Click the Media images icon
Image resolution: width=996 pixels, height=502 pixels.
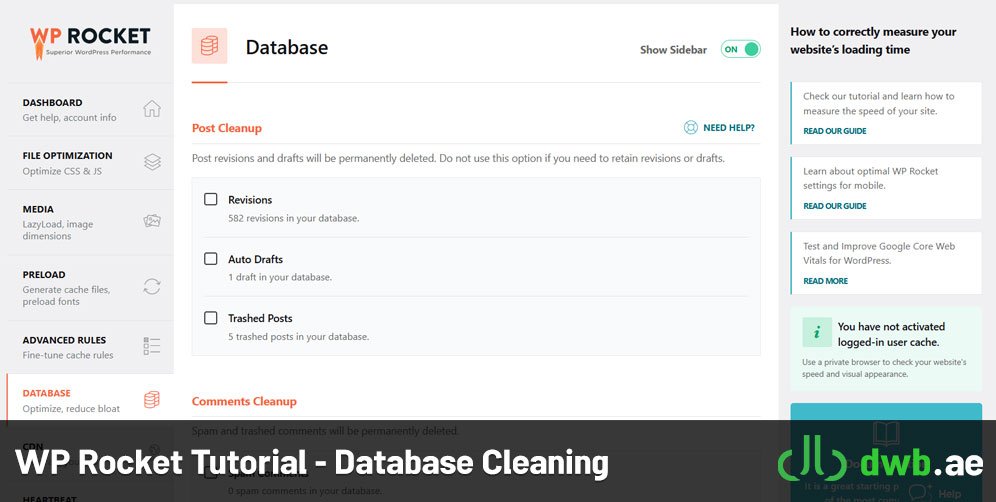tap(152, 221)
